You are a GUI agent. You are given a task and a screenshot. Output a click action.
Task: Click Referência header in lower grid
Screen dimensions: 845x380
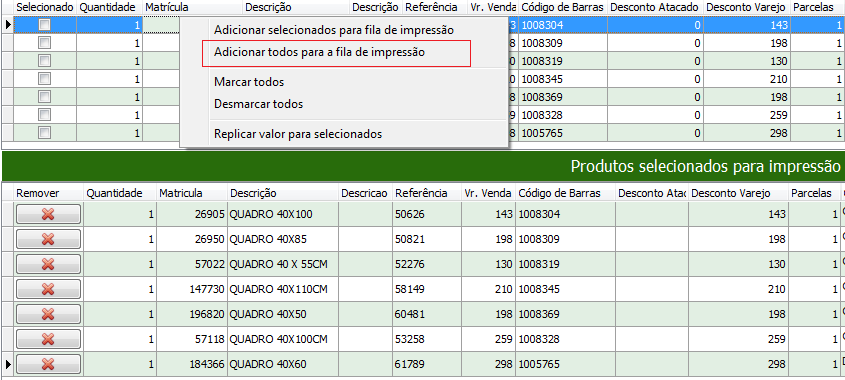pyautogui.click(x=427, y=193)
